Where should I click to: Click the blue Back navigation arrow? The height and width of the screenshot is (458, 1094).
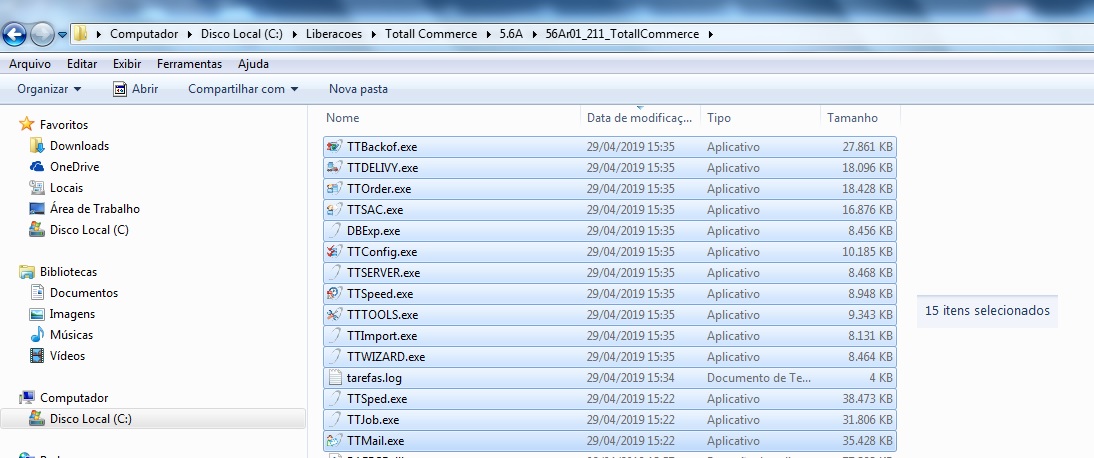click(x=14, y=34)
